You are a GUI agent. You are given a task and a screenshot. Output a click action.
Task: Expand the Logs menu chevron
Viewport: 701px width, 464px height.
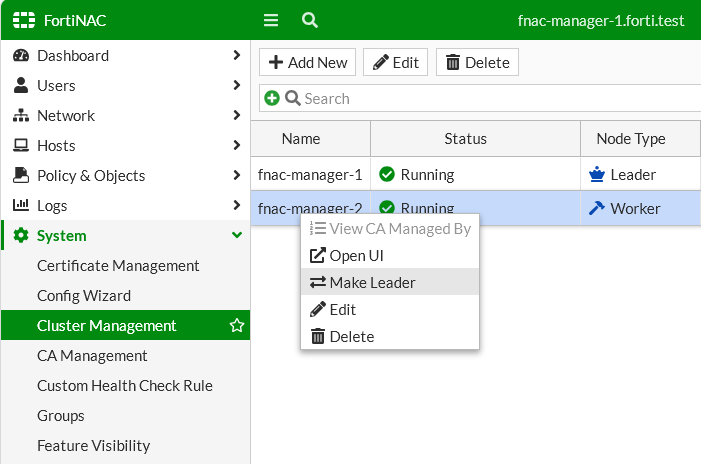click(x=237, y=205)
